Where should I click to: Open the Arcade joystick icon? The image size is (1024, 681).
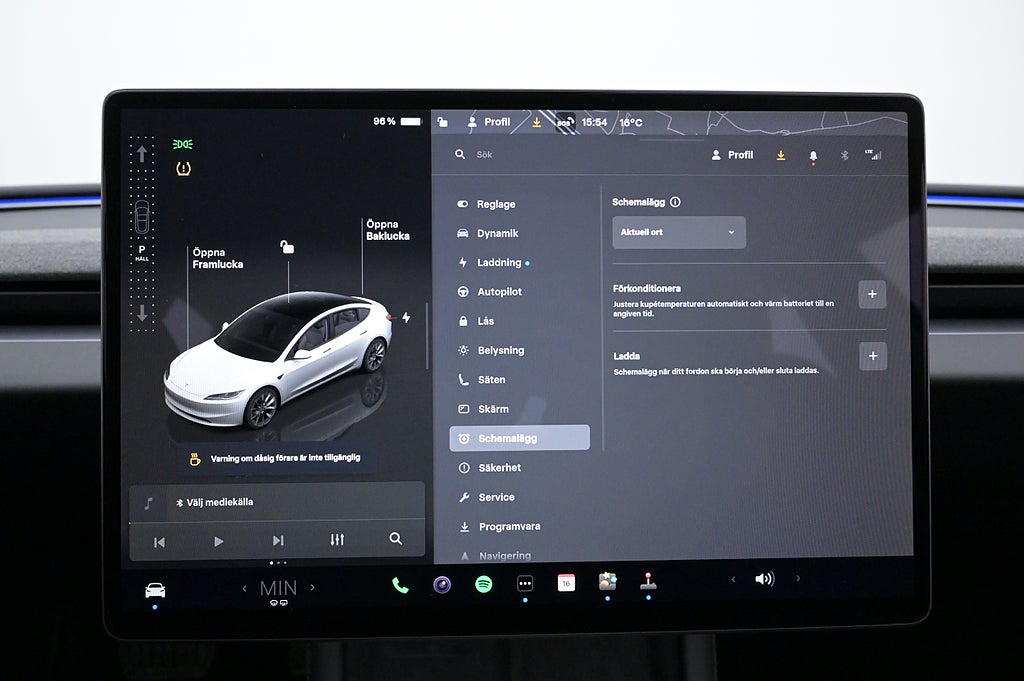tap(648, 582)
